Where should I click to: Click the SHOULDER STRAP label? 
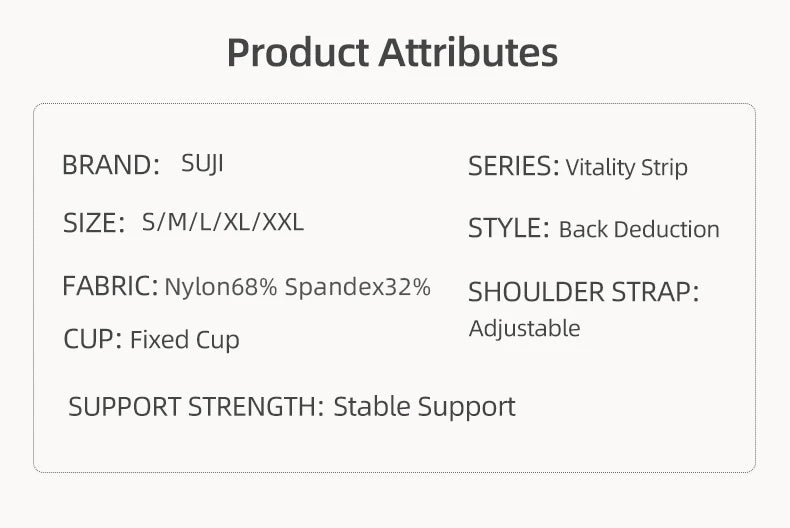pos(583,293)
